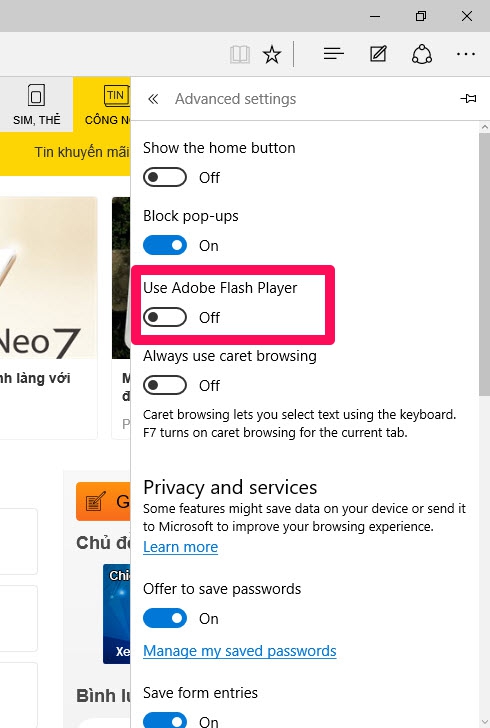Toggle Show the home button switch
490x728 pixels.
pyautogui.click(x=165, y=177)
